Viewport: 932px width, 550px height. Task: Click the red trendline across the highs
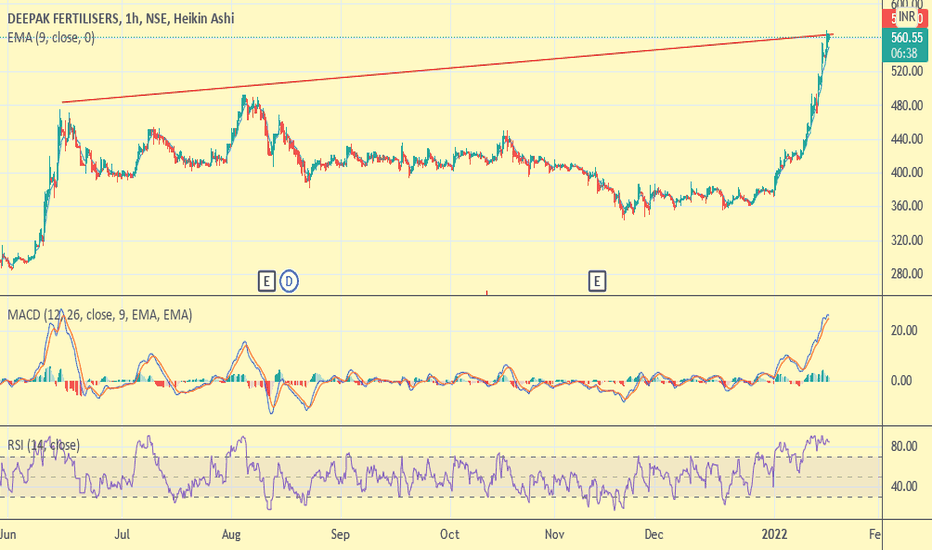pos(446,68)
